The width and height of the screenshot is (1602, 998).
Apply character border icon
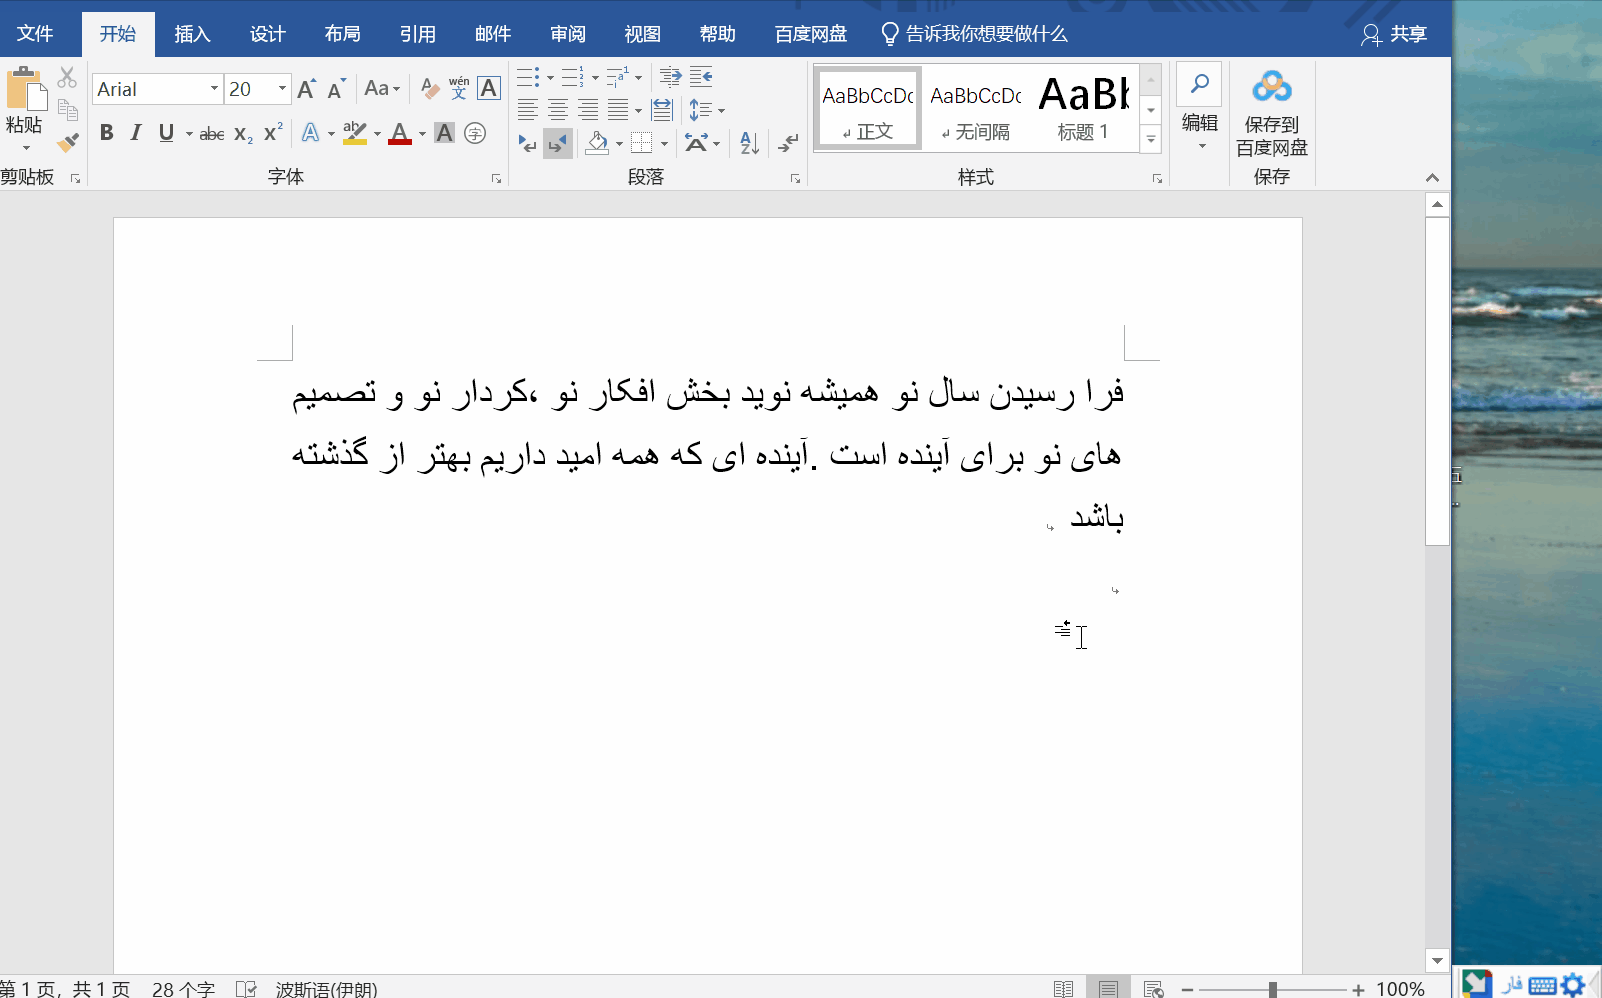pyautogui.click(x=489, y=89)
